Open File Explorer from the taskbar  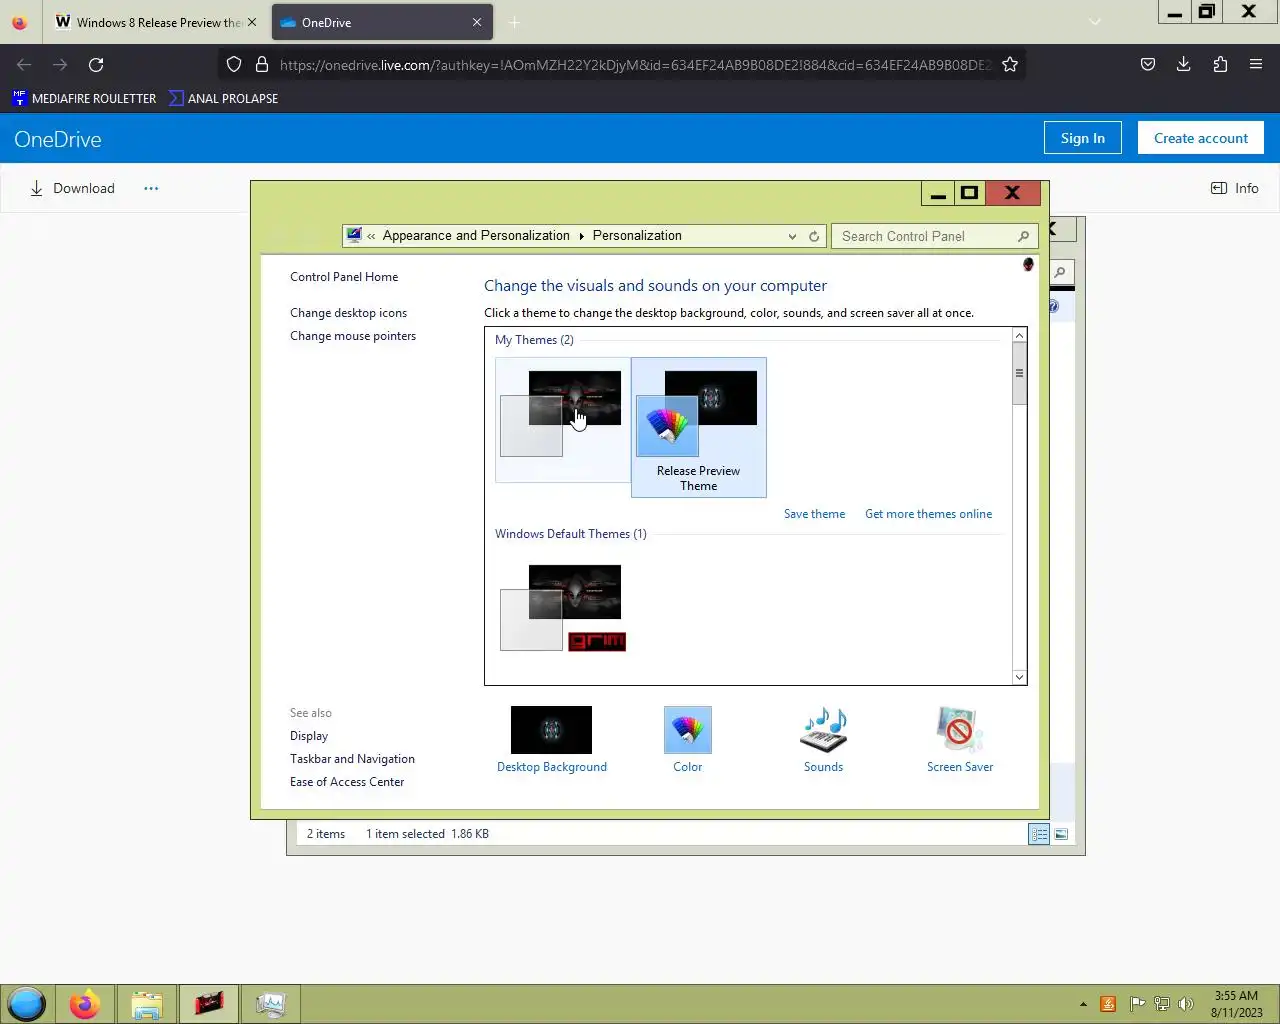click(x=147, y=1004)
